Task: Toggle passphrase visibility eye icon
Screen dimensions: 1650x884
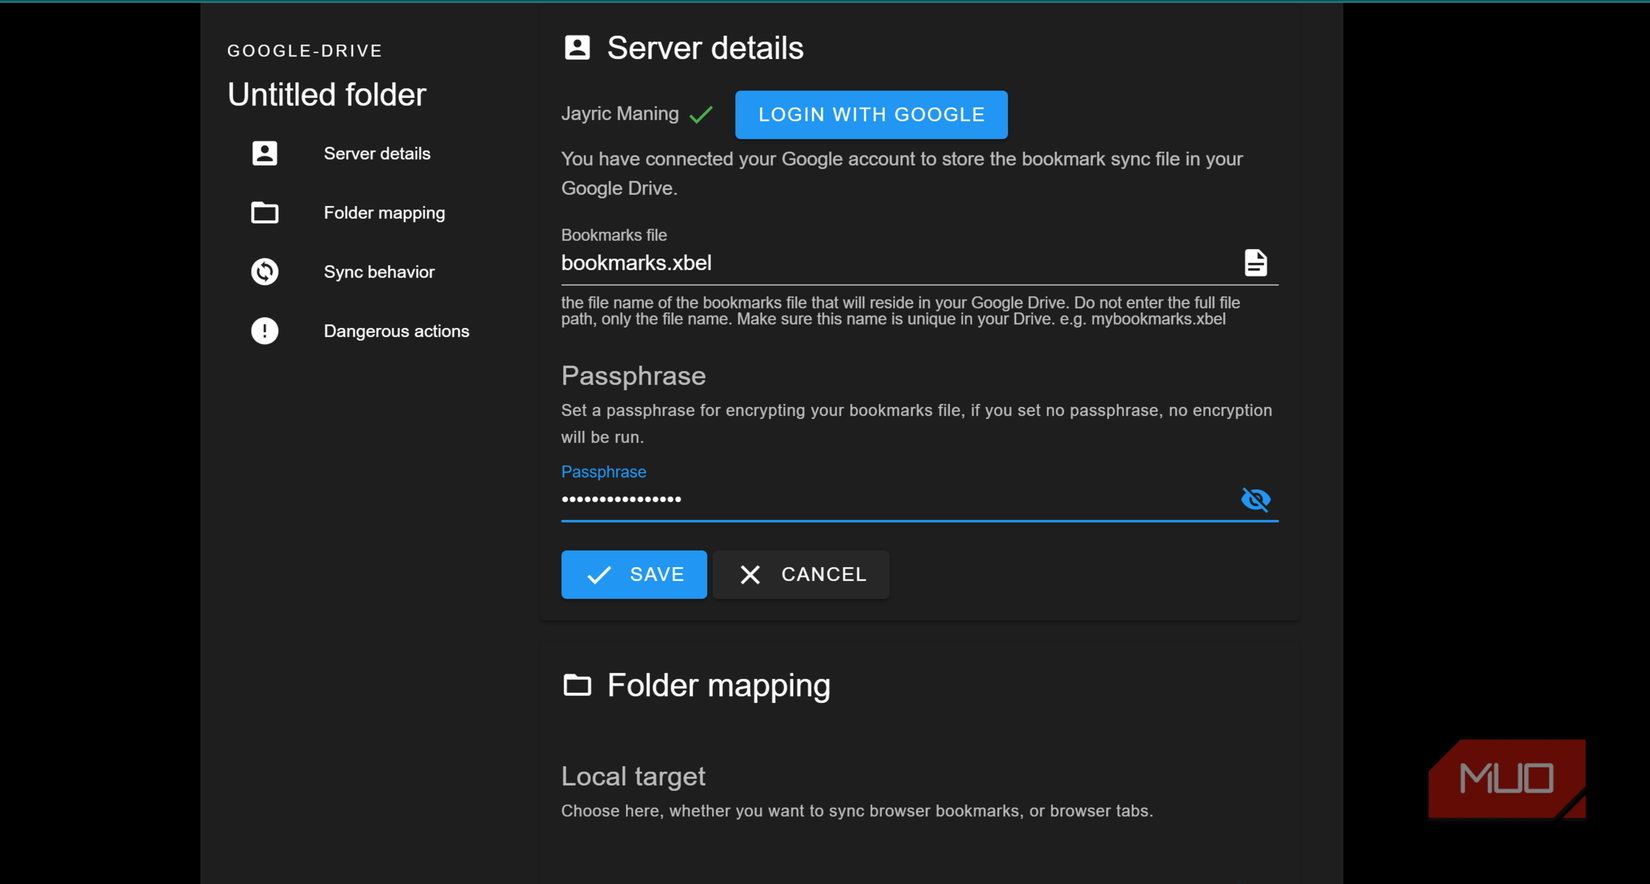Action: click(x=1256, y=499)
